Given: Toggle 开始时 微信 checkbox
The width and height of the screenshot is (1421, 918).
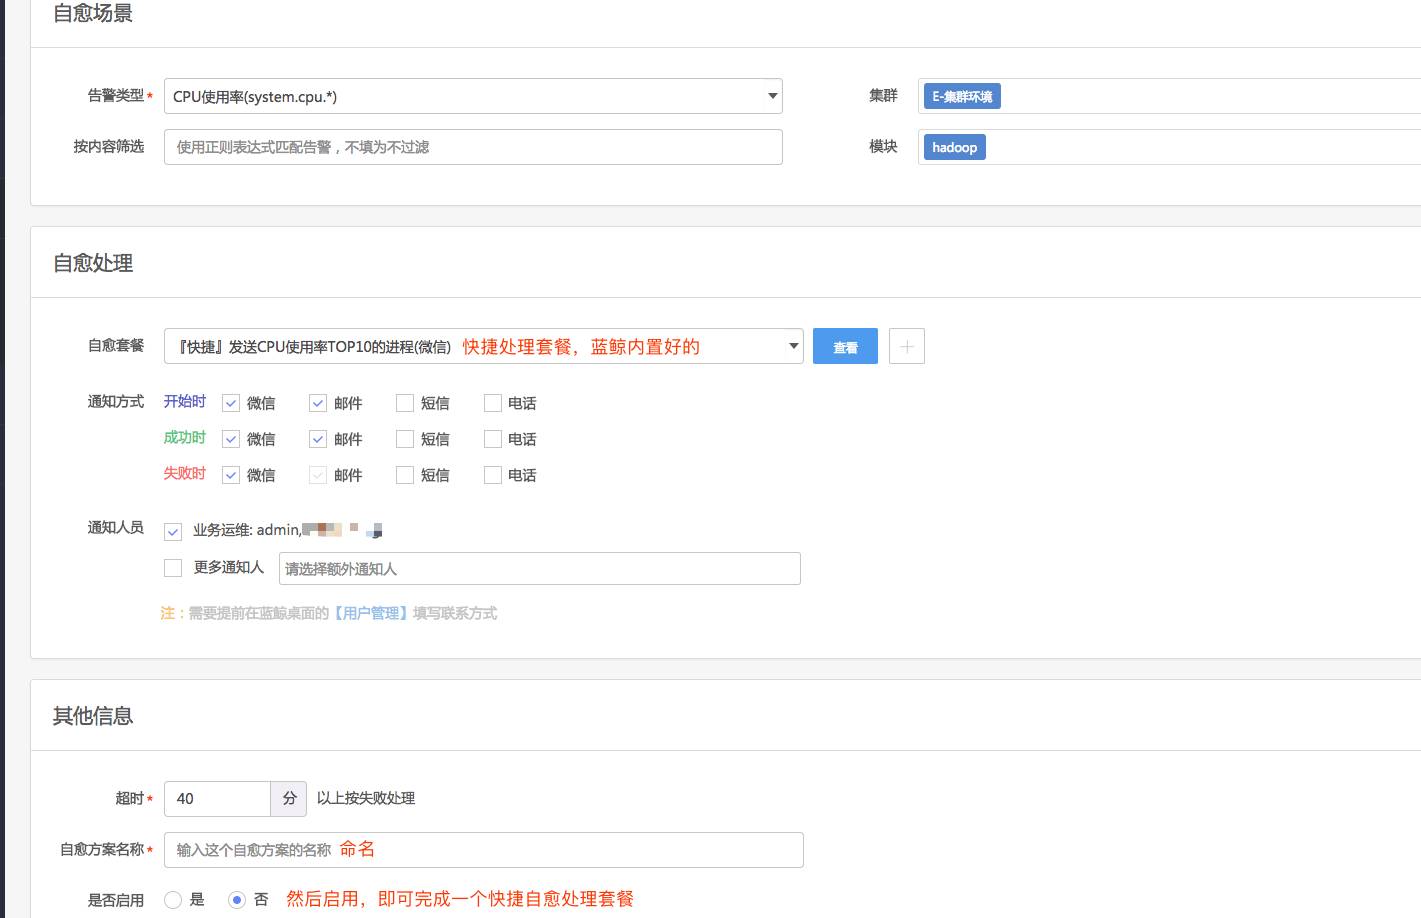Looking at the screenshot, I should pyautogui.click(x=231, y=403).
